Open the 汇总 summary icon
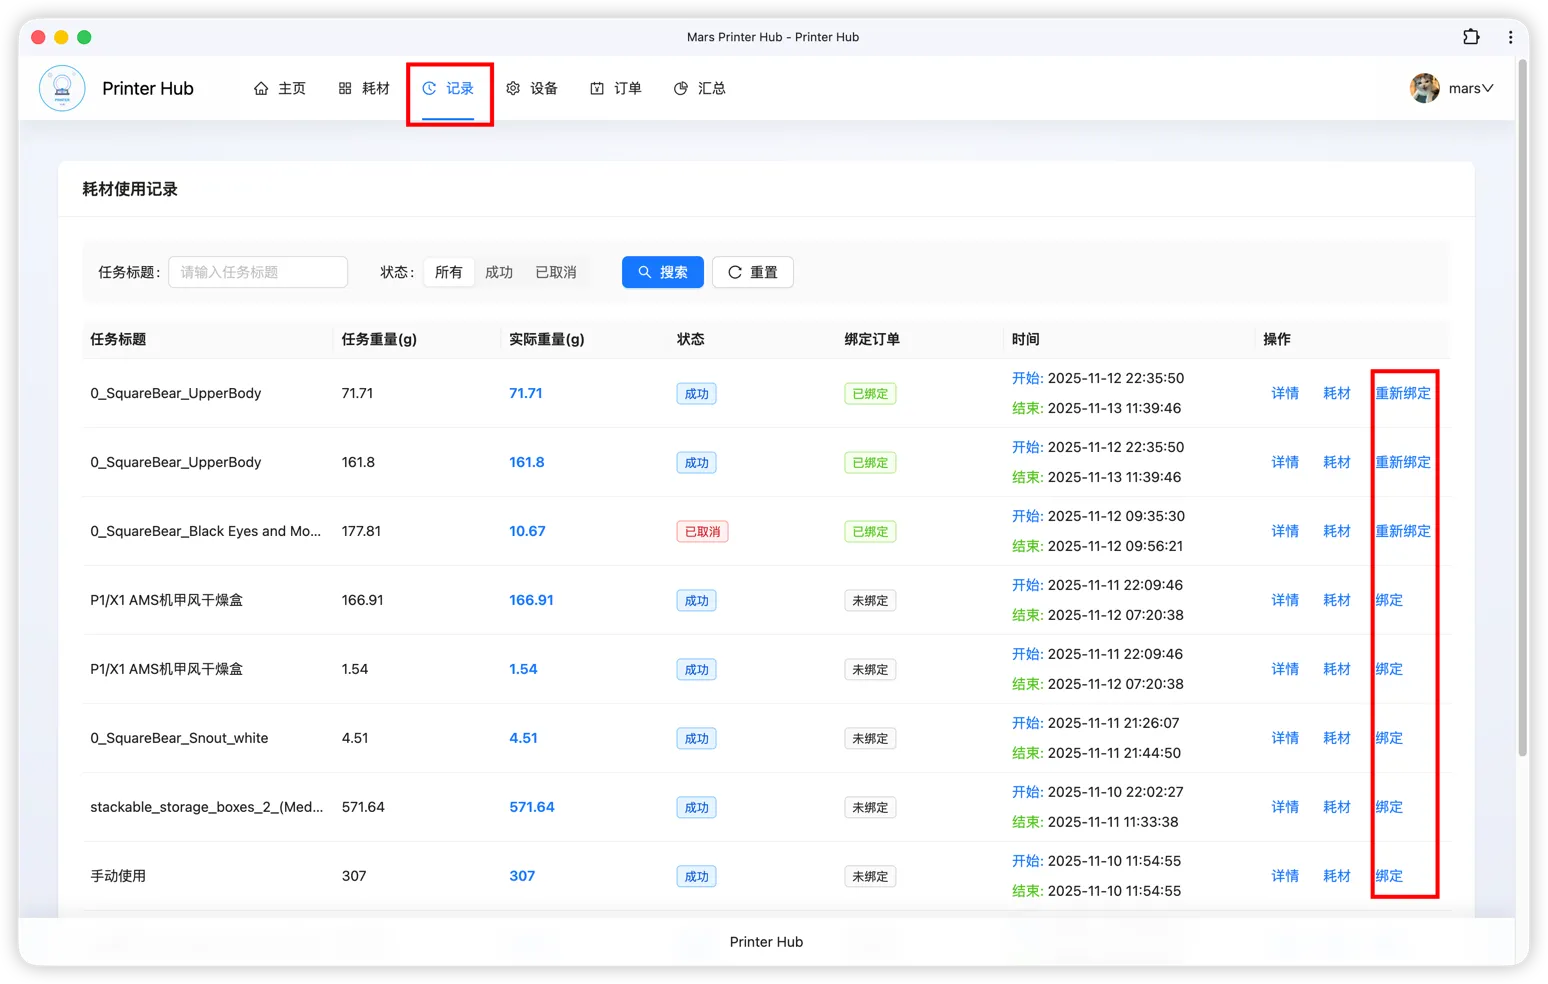 (681, 88)
